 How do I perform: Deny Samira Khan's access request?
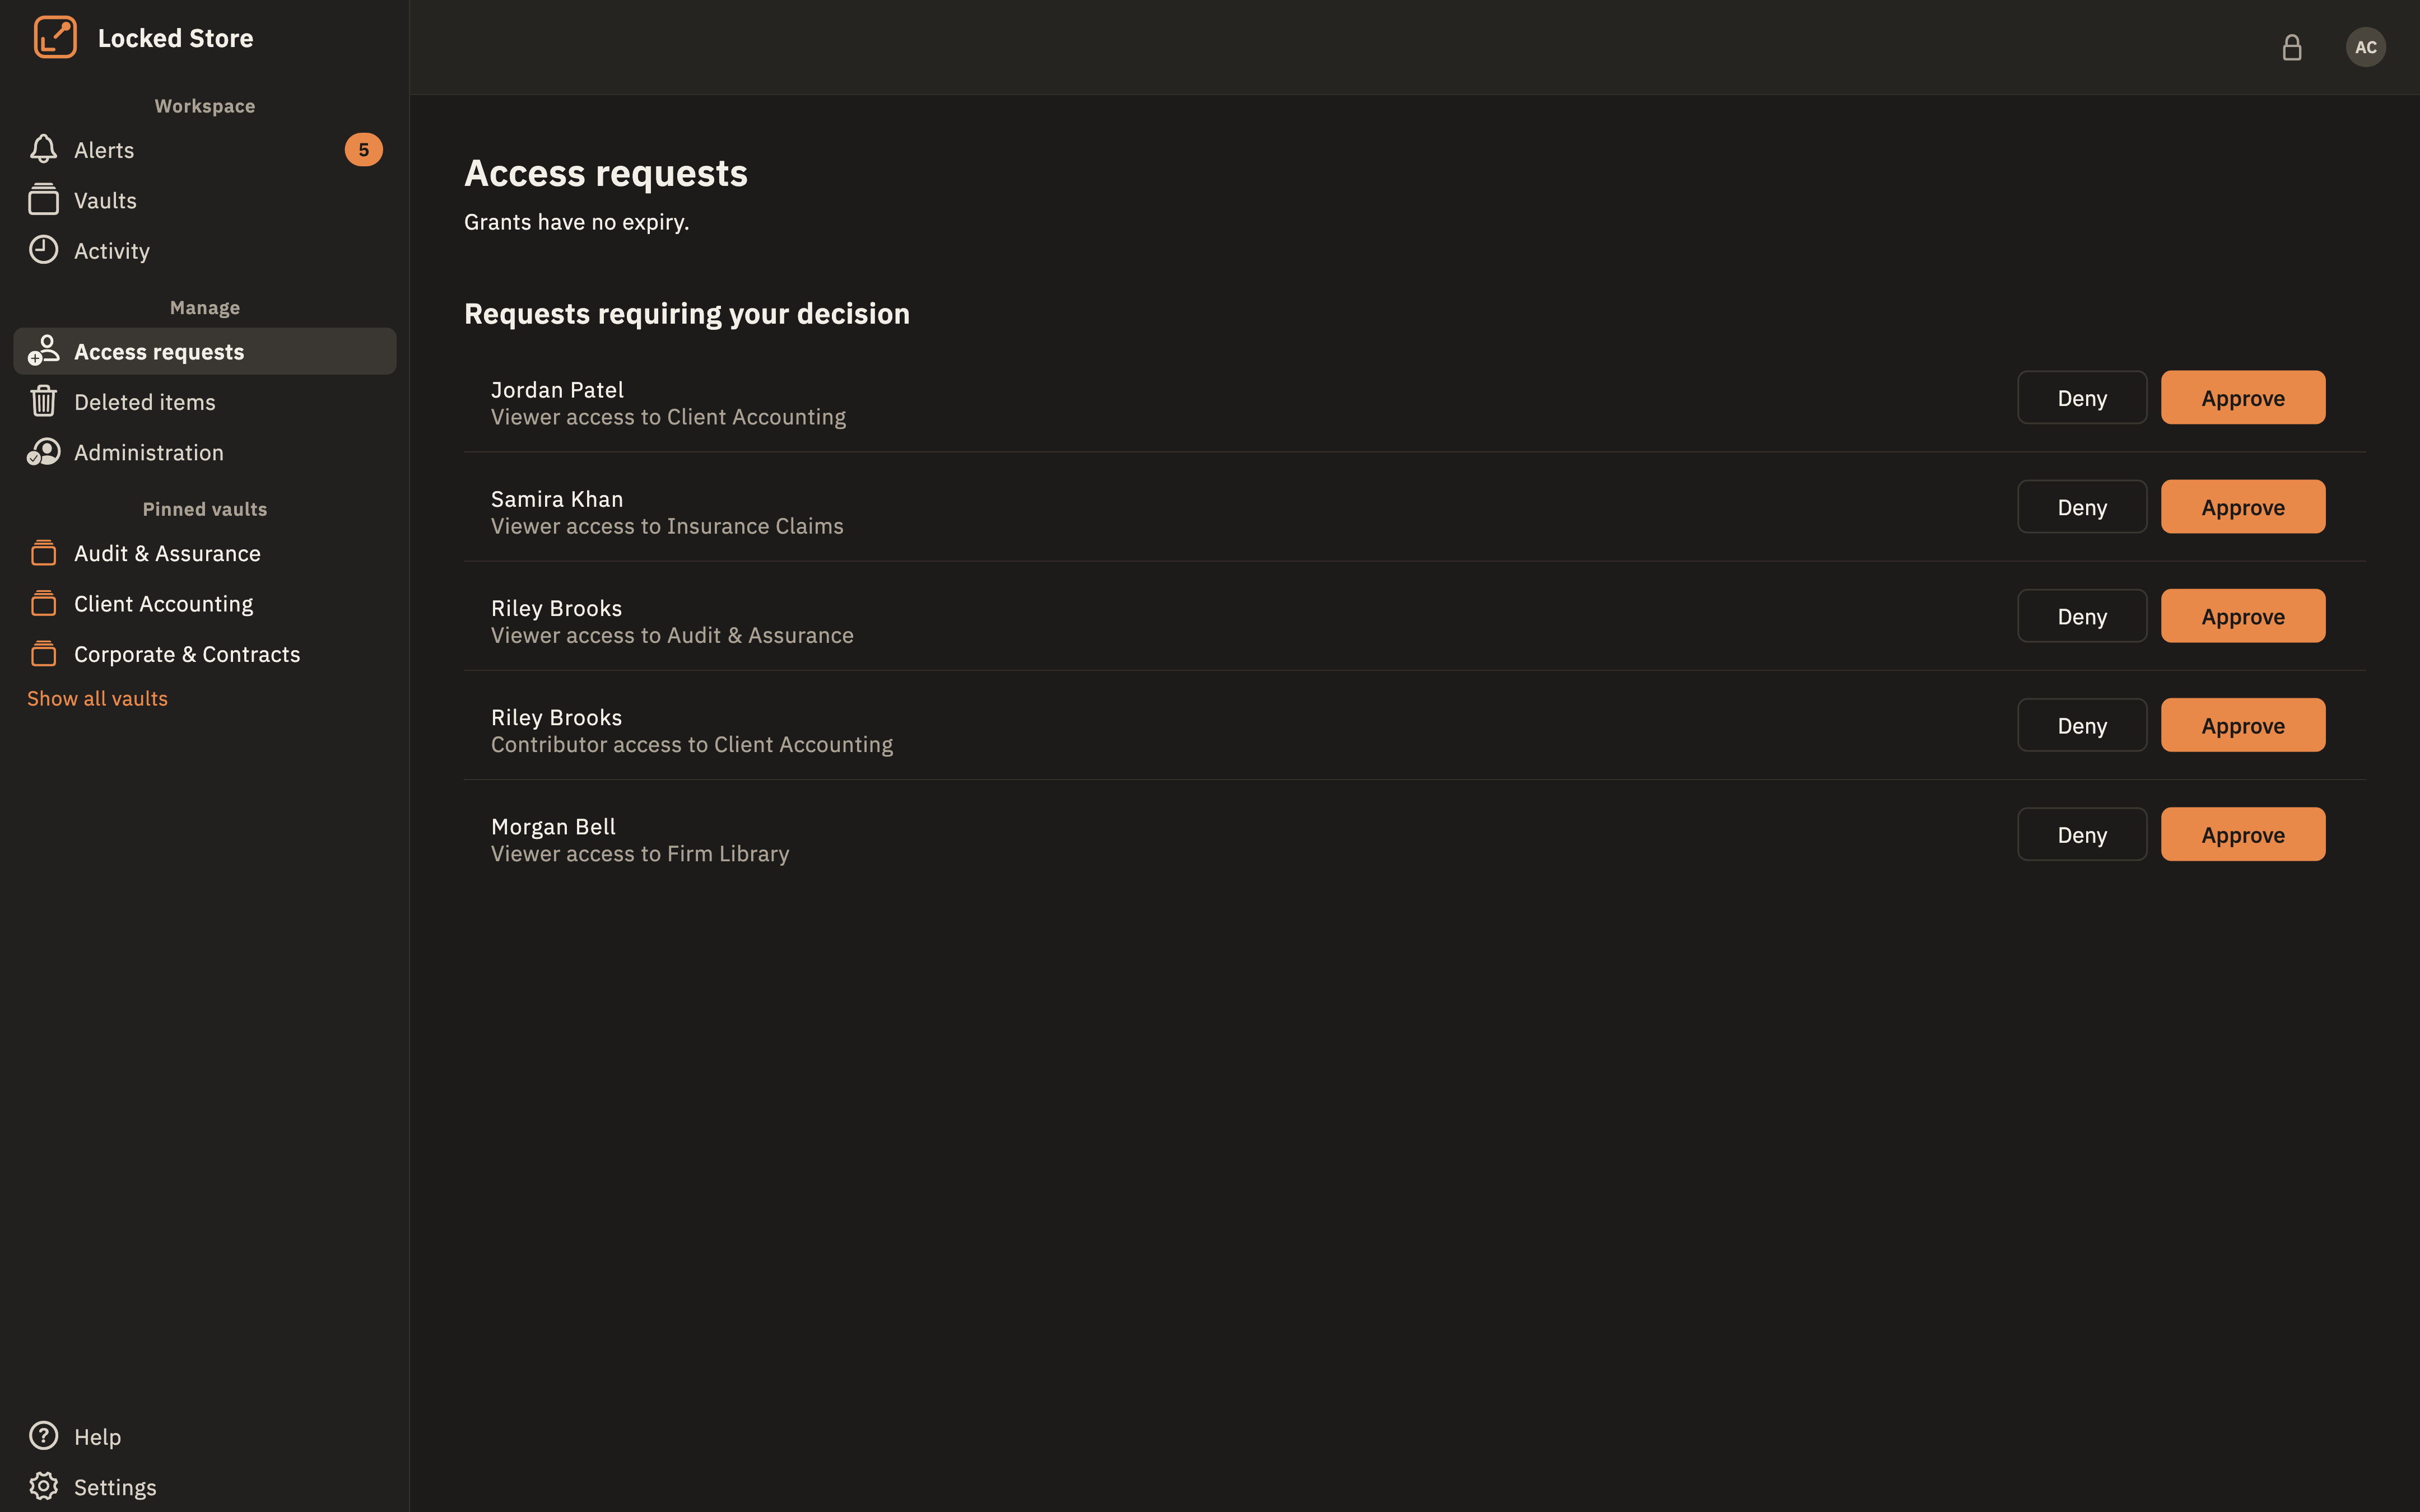pos(2082,507)
